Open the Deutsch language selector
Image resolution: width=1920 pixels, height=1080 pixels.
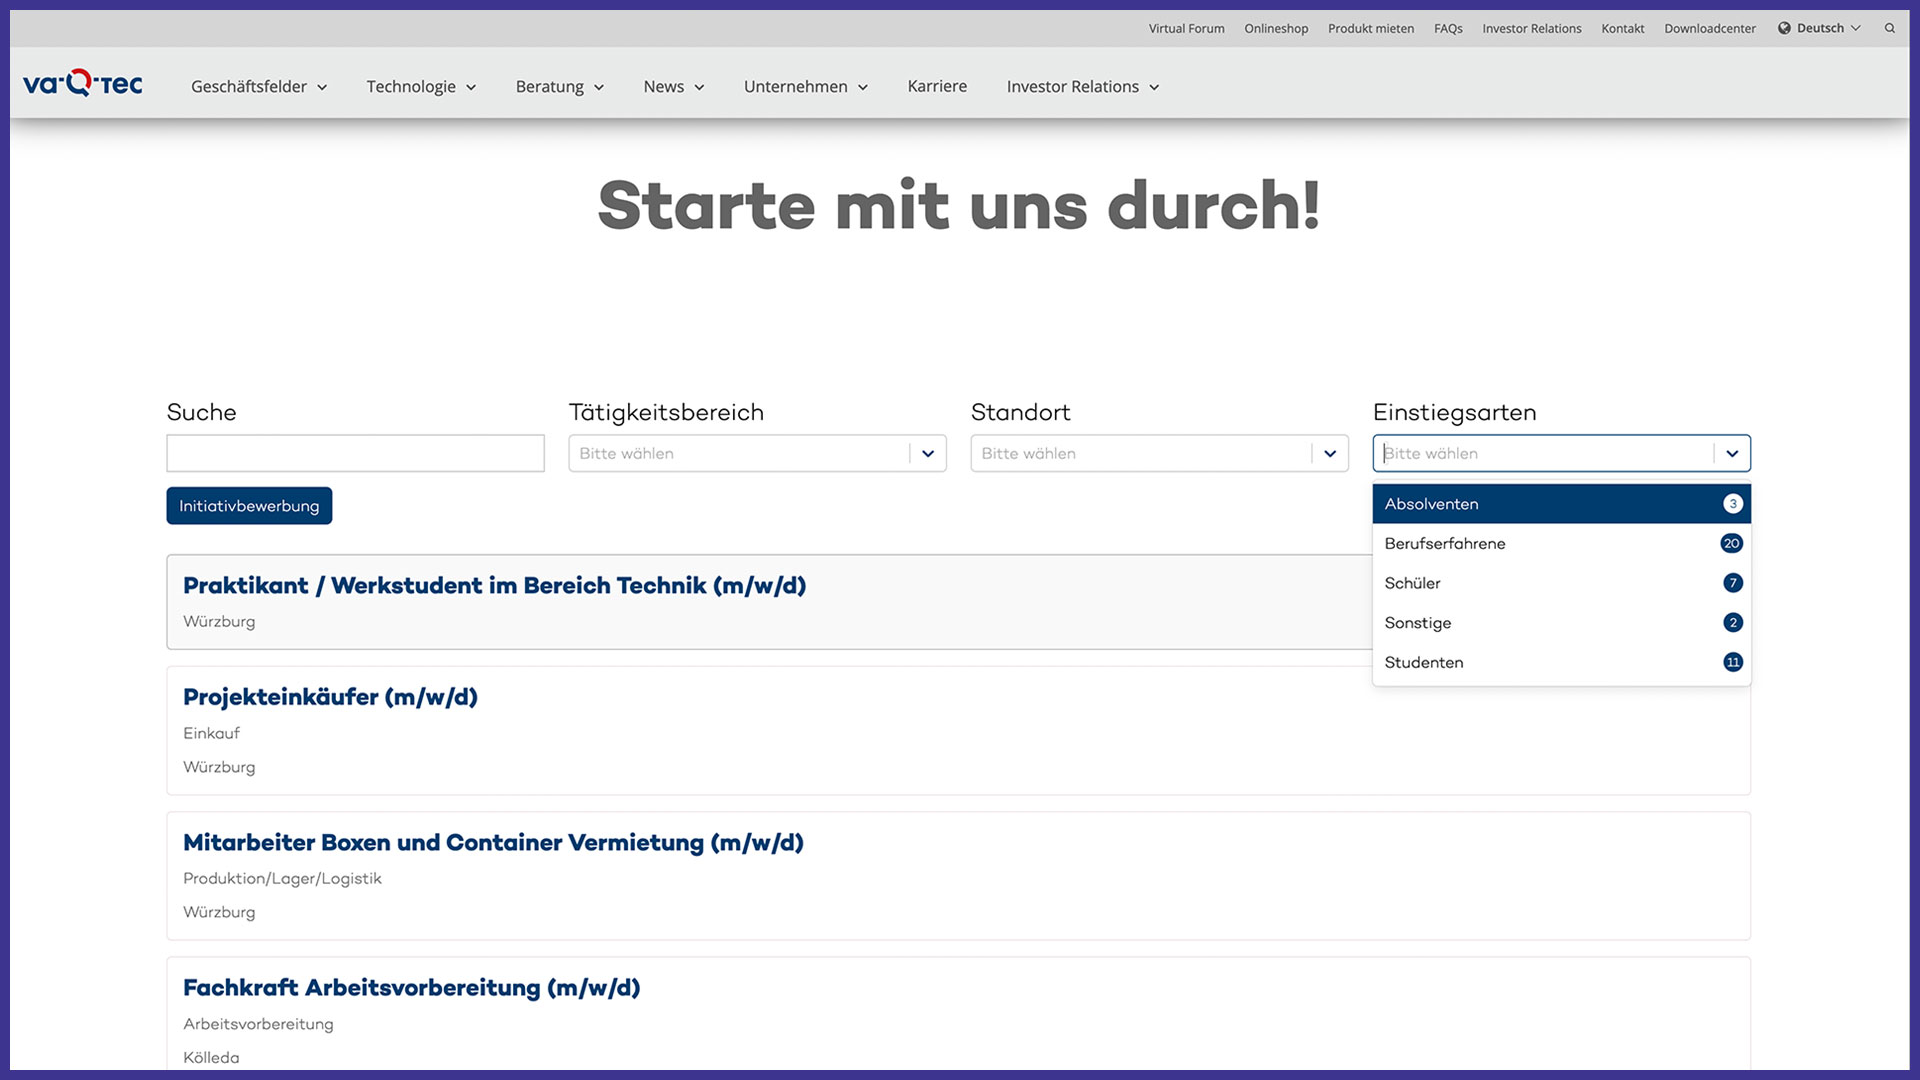coord(1819,28)
